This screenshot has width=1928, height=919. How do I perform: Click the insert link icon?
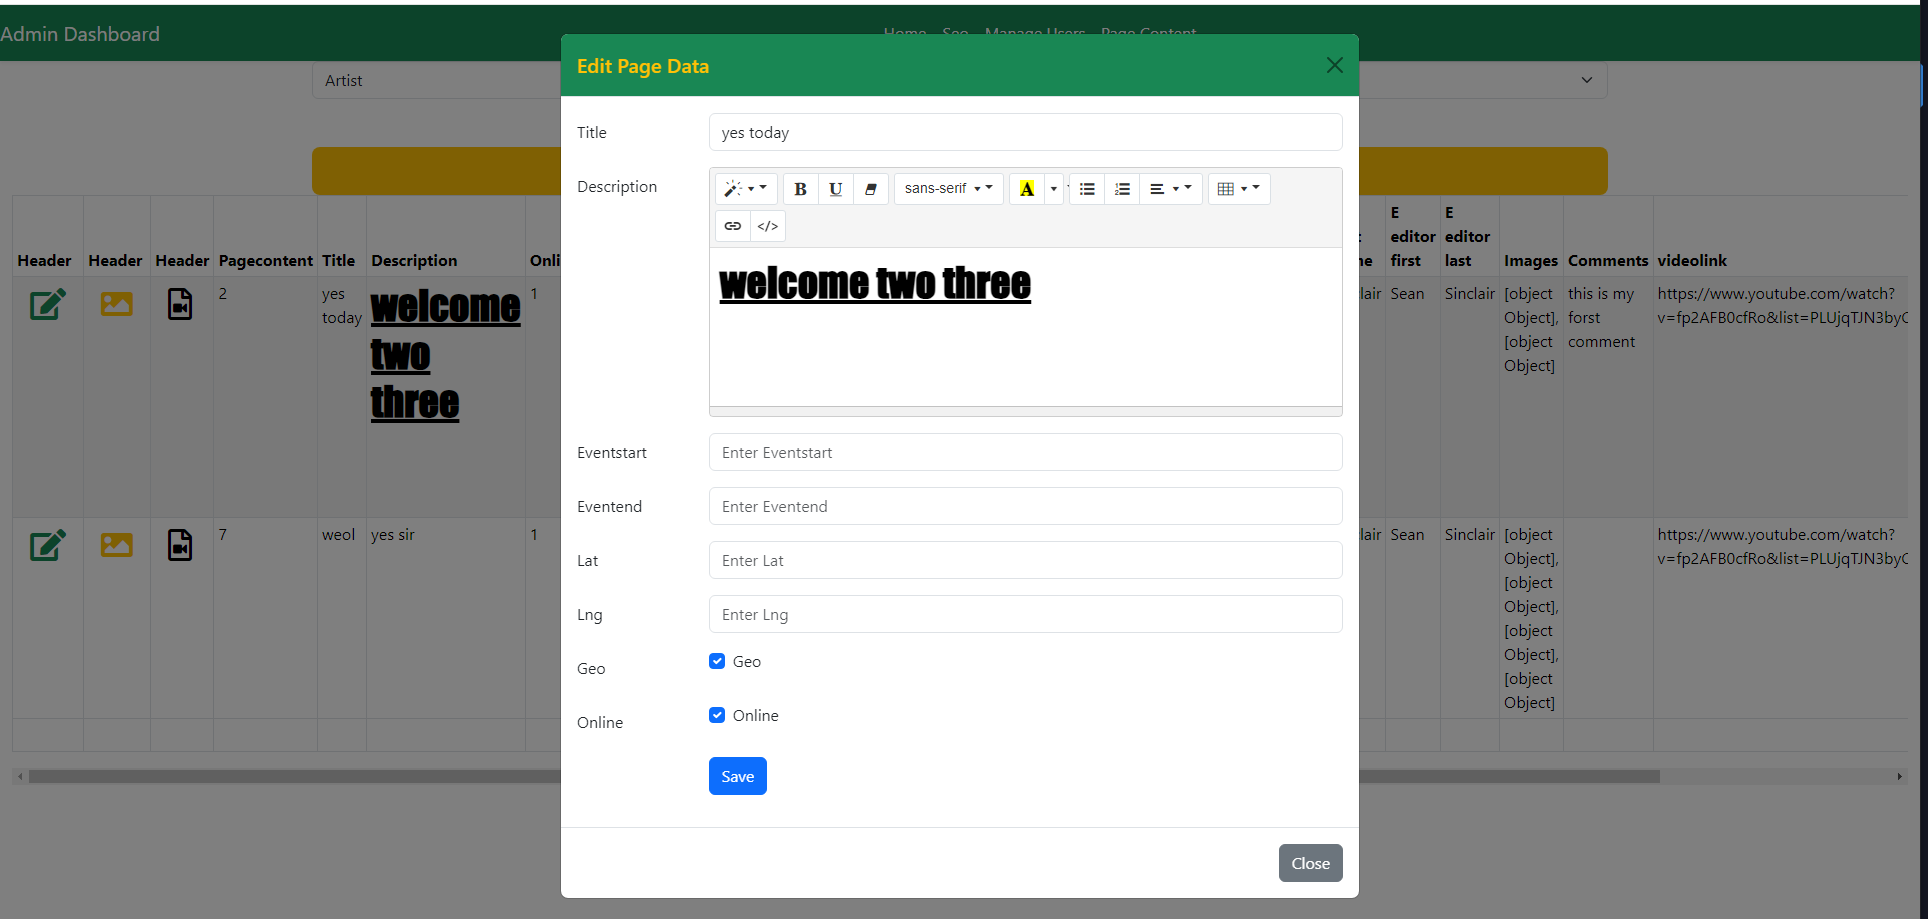pos(733,226)
